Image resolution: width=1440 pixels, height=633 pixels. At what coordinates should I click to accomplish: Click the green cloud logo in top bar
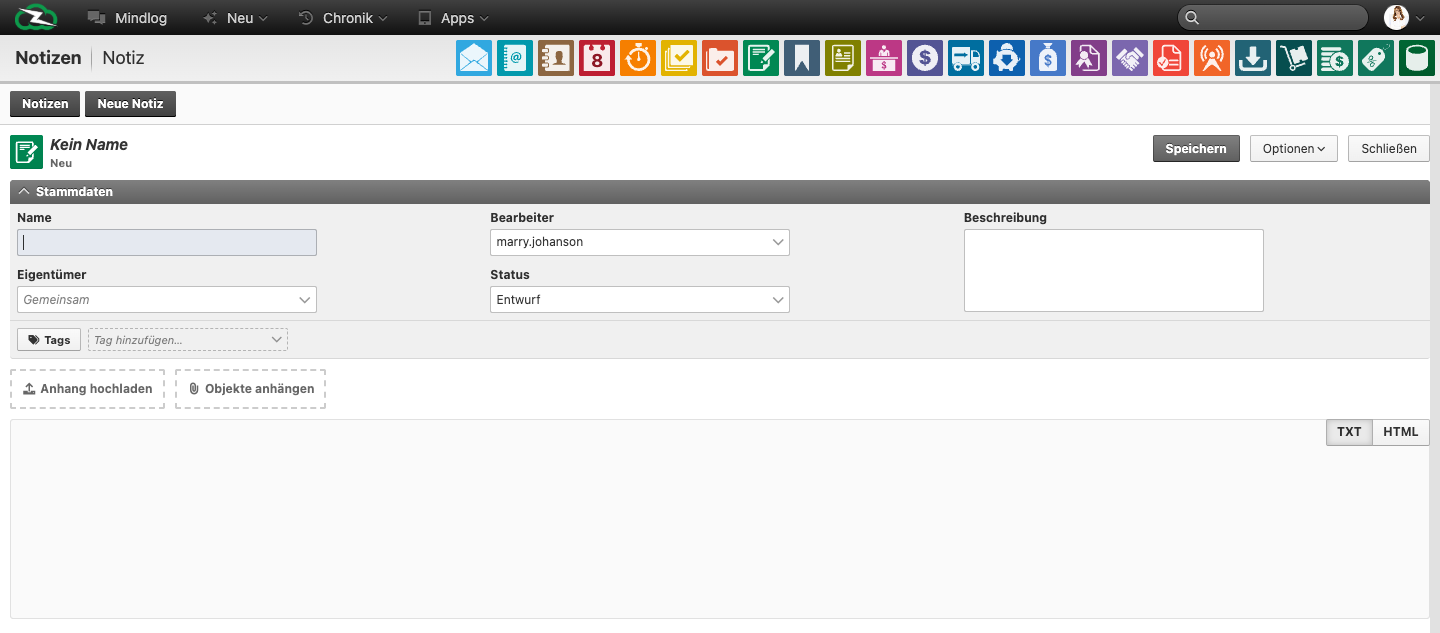pos(36,17)
